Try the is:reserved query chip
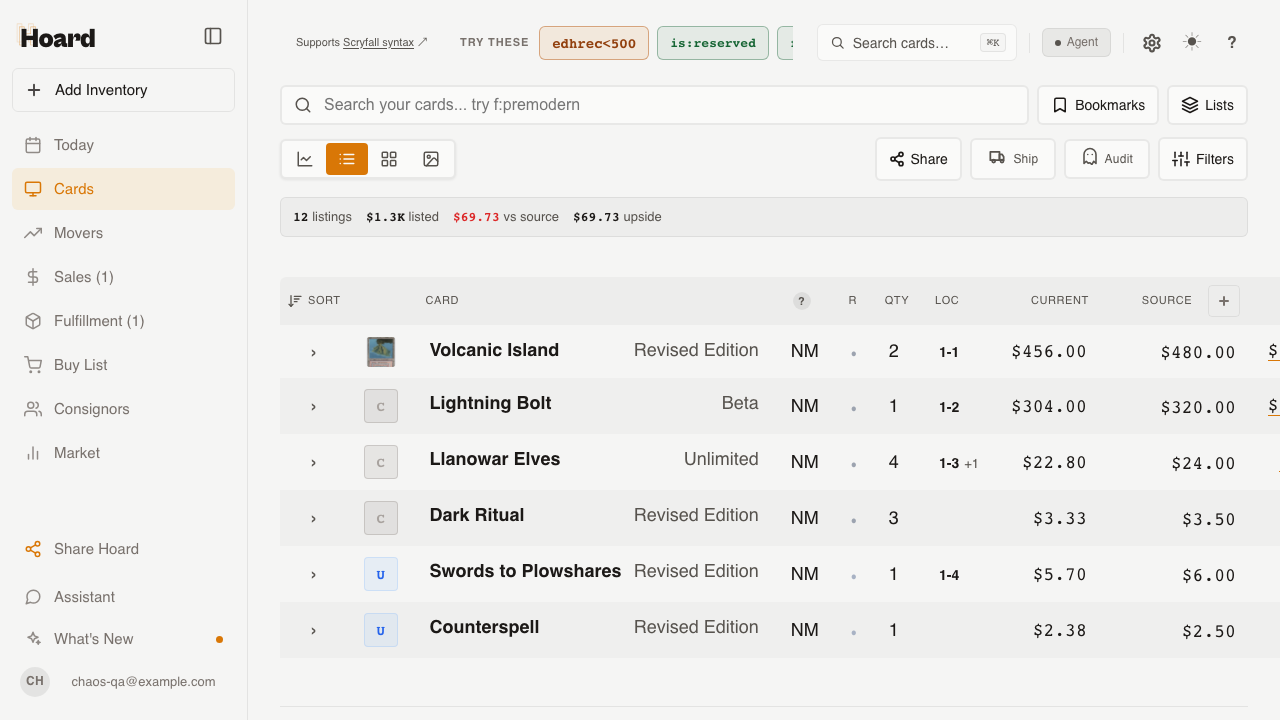 [713, 43]
